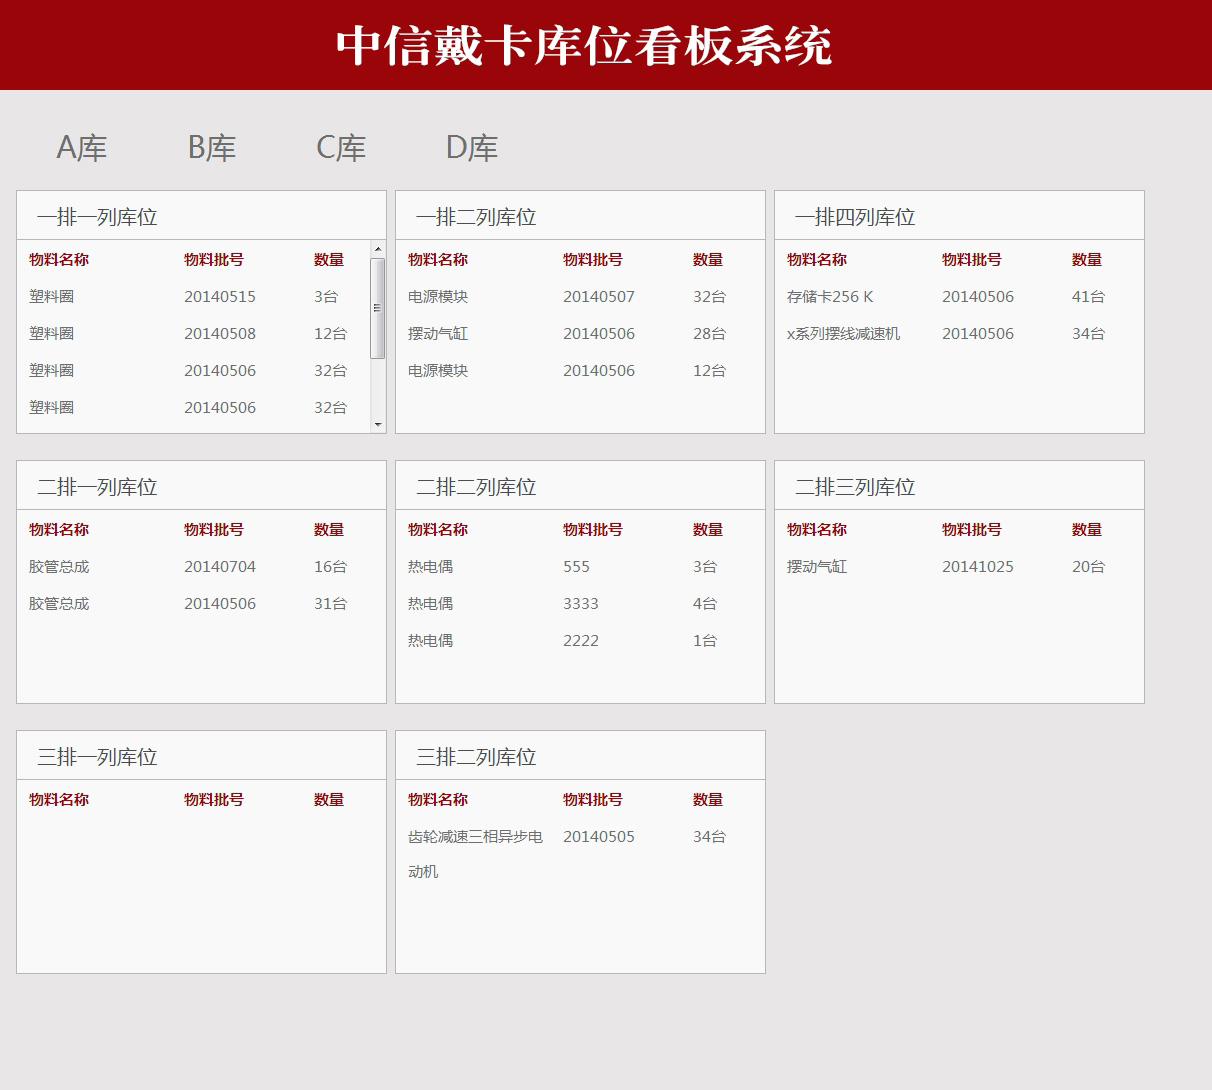Image resolution: width=1212 pixels, height=1090 pixels.
Task: Click scroll-down arrow in 一排一列库位 panel
Action: tap(378, 424)
